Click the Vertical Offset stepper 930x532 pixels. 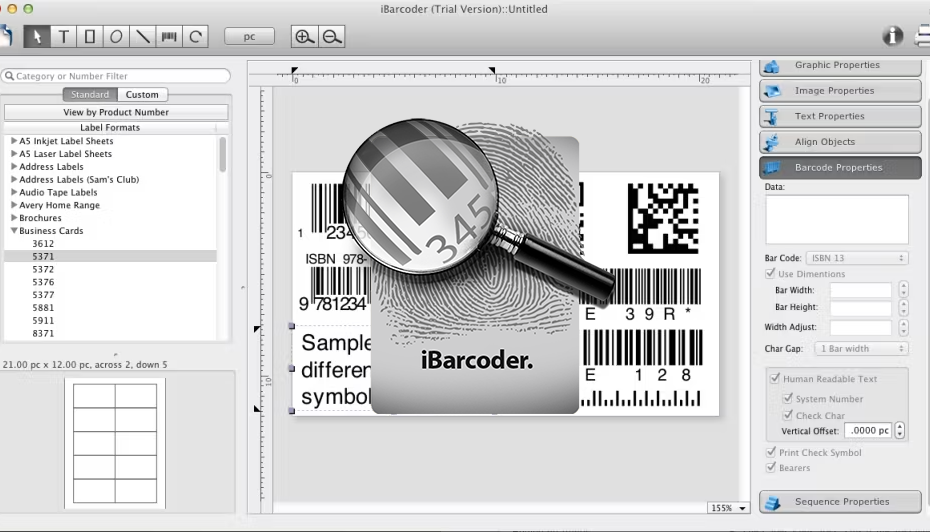pyautogui.click(x=900, y=431)
